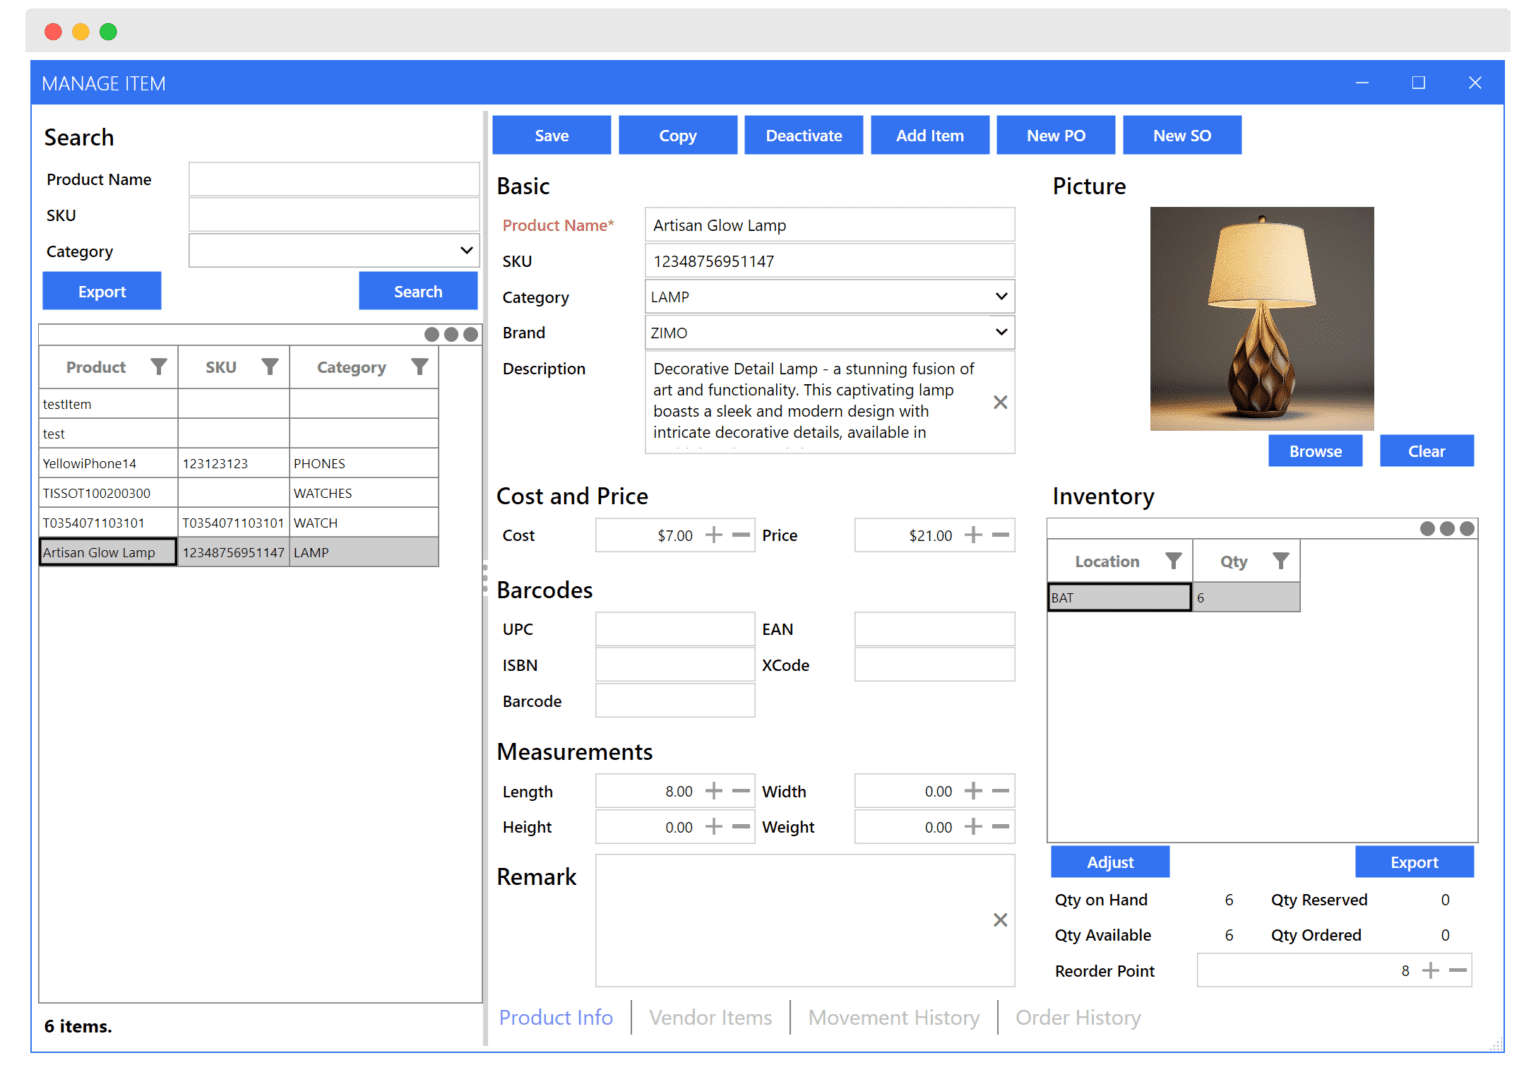Switch to the Vendor Items tab
This screenshot has height=1065, width=1536.
710,1017
